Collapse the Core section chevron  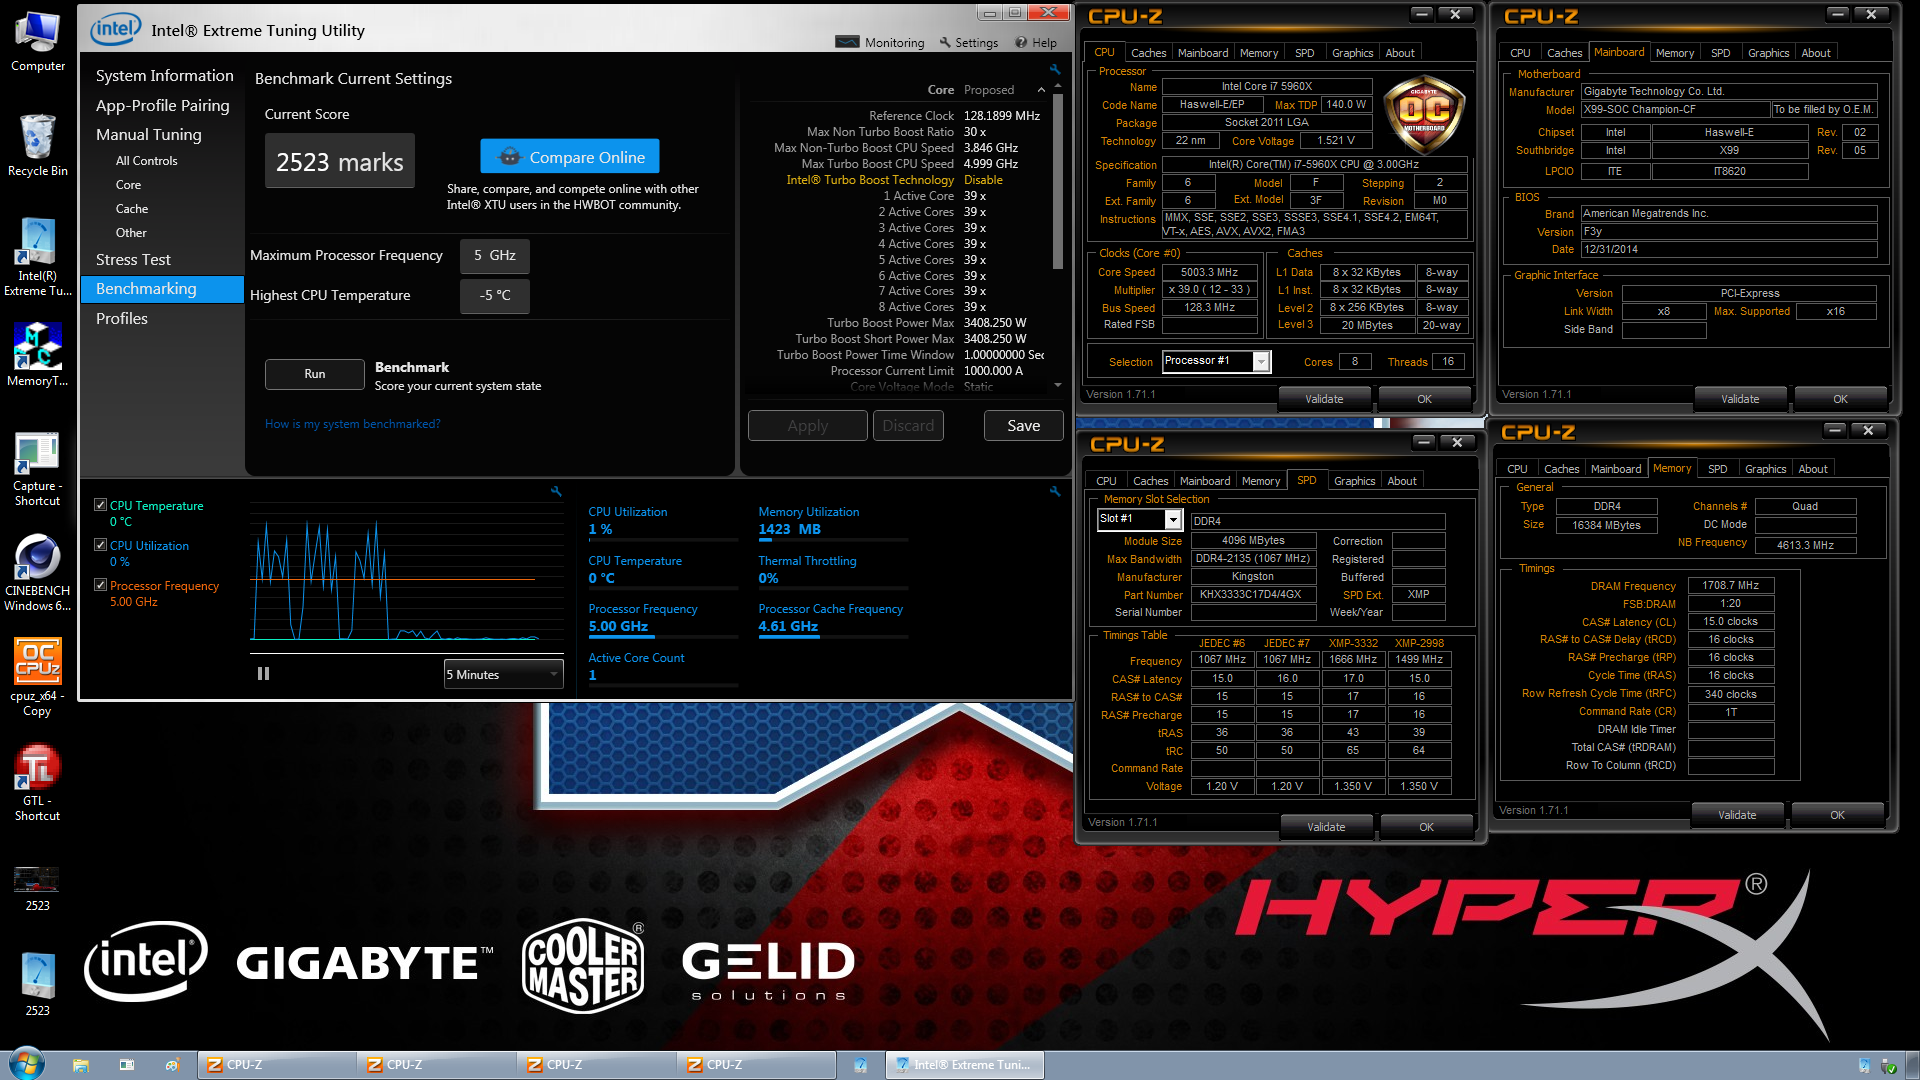coord(1041,90)
